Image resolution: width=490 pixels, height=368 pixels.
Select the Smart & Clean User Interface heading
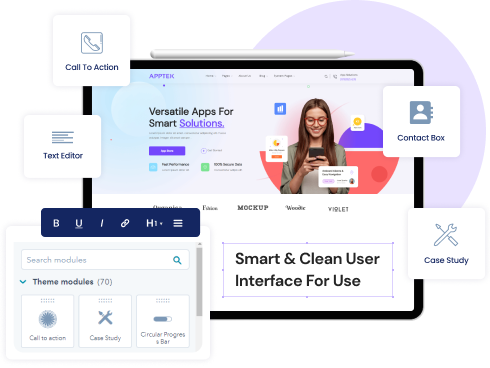point(307,270)
